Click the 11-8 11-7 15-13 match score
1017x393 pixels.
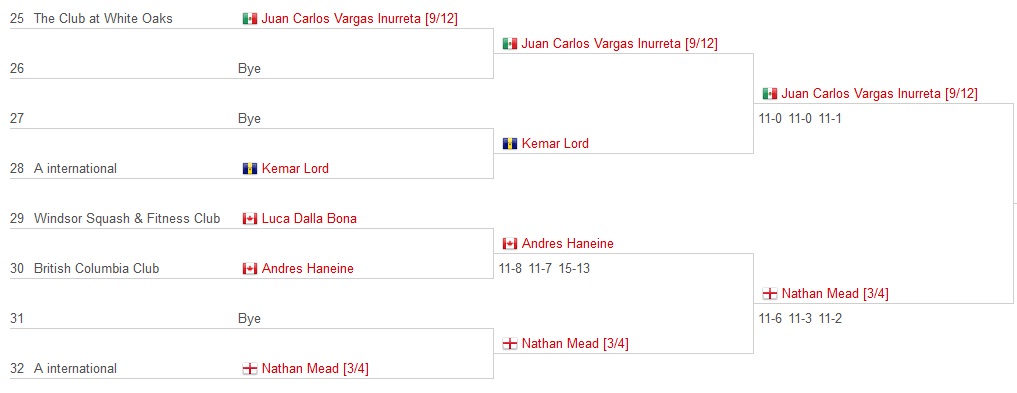(x=545, y=268)
